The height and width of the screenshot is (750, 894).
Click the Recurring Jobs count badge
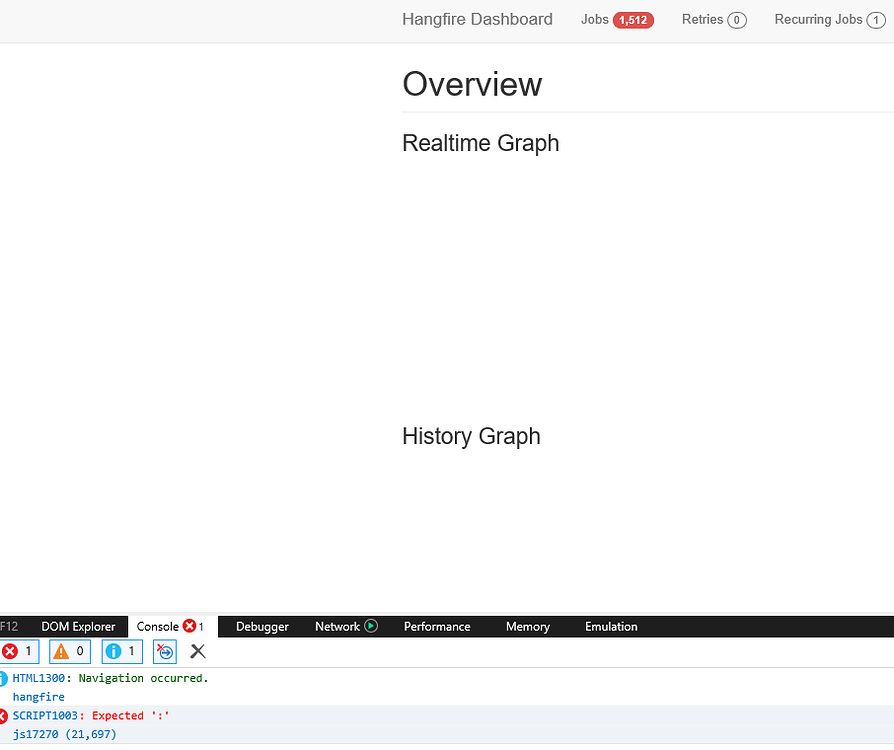[876, 19]
